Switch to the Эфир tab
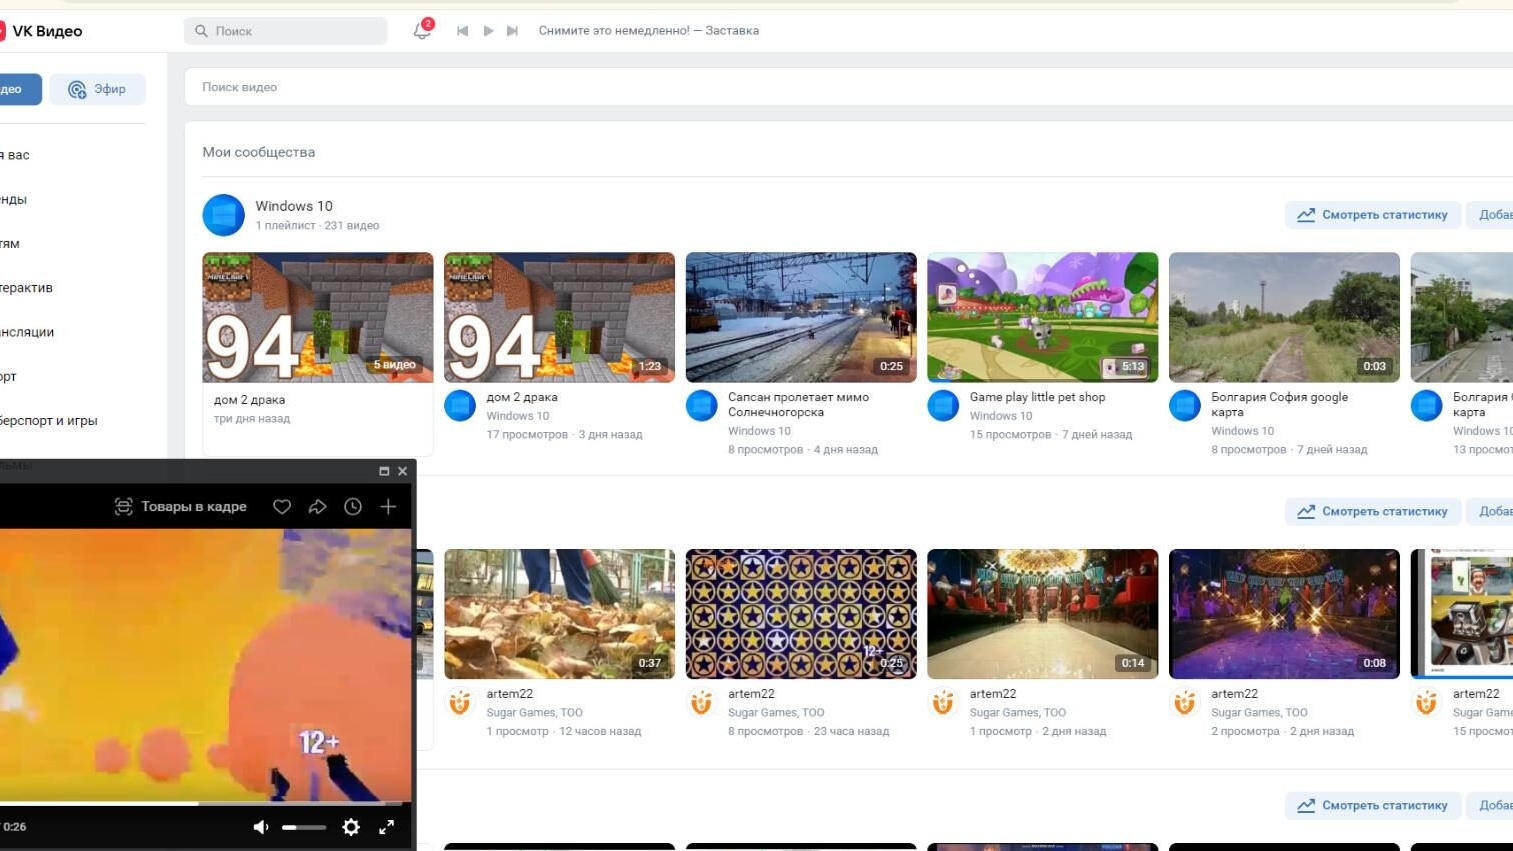1513x851 pixels. pos(97,89)
